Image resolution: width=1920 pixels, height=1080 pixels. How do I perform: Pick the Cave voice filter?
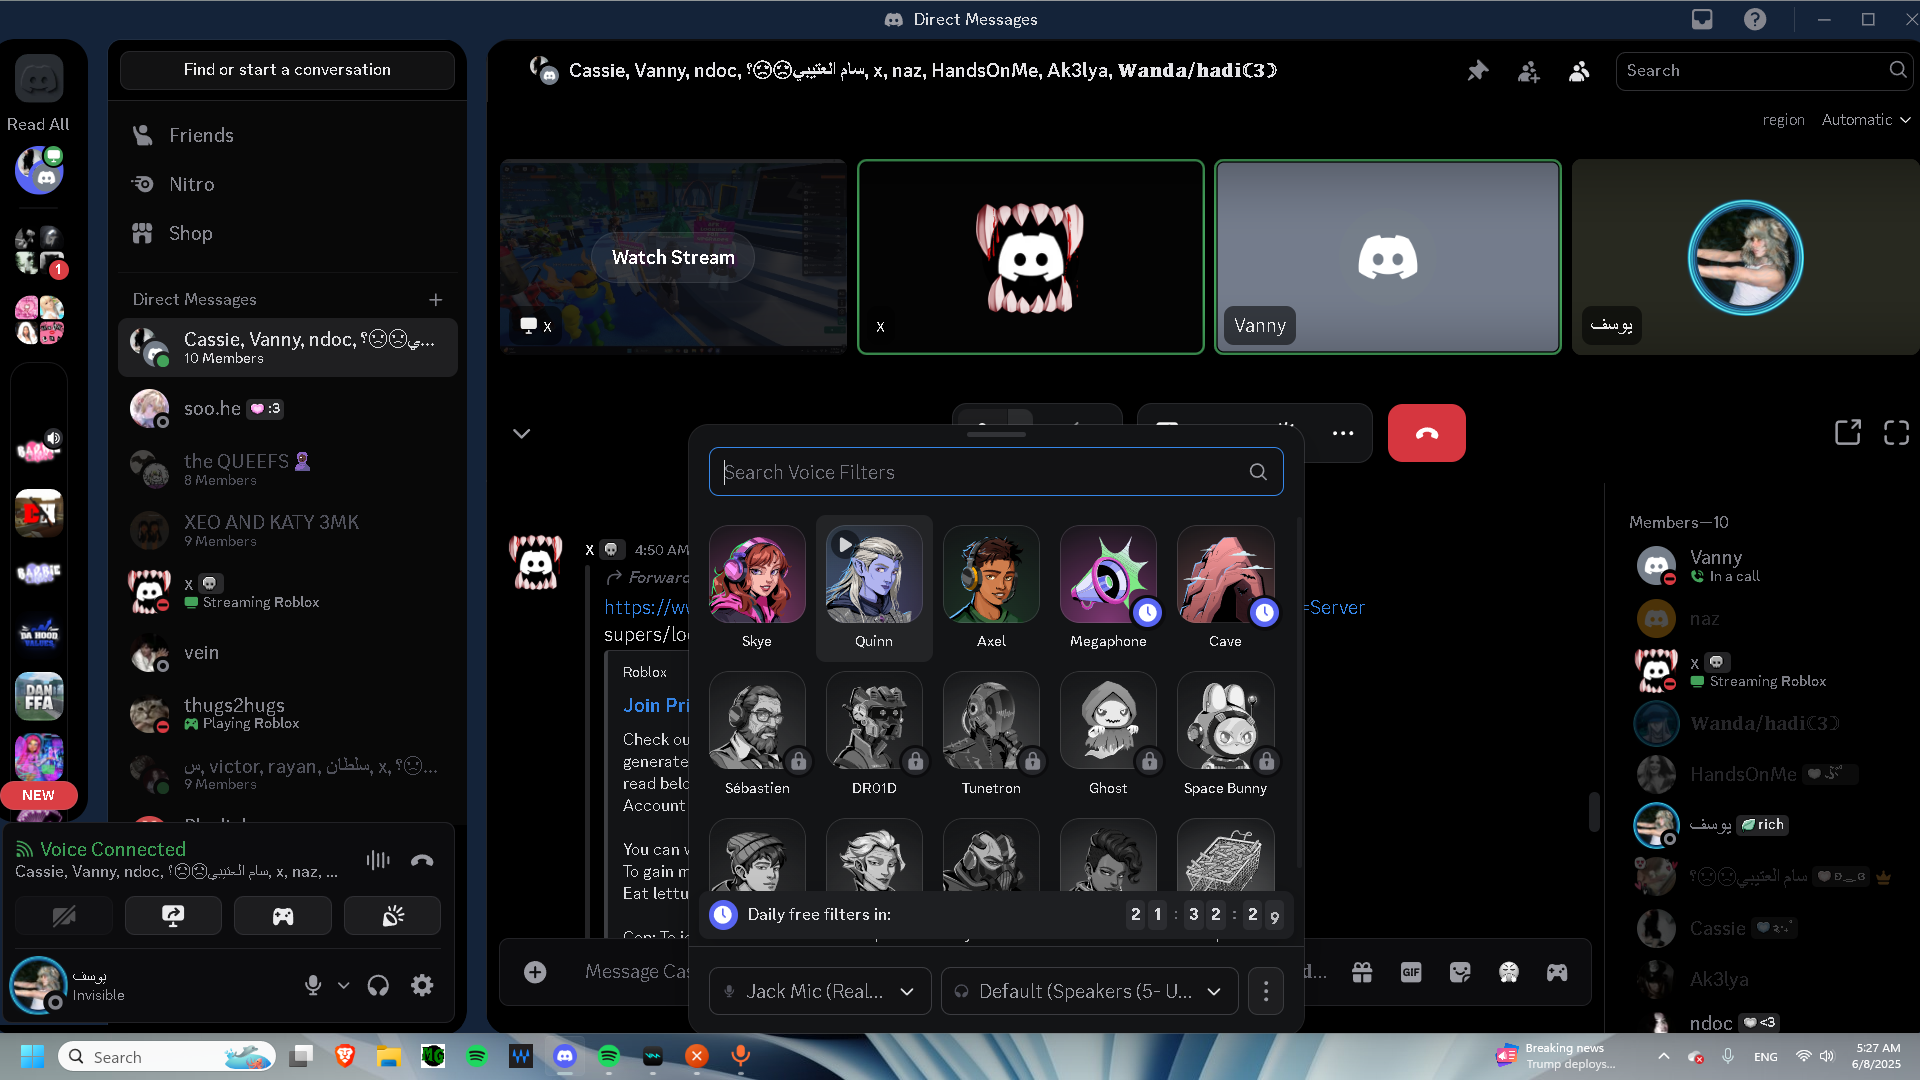1225,588
